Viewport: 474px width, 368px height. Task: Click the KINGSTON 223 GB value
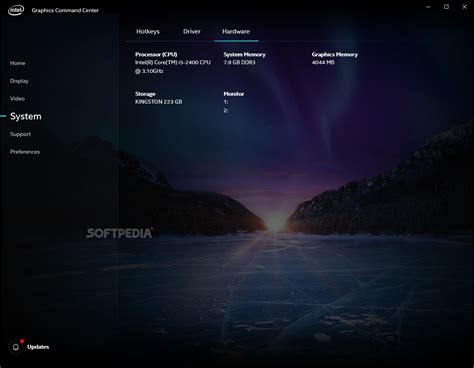(159, 102)
